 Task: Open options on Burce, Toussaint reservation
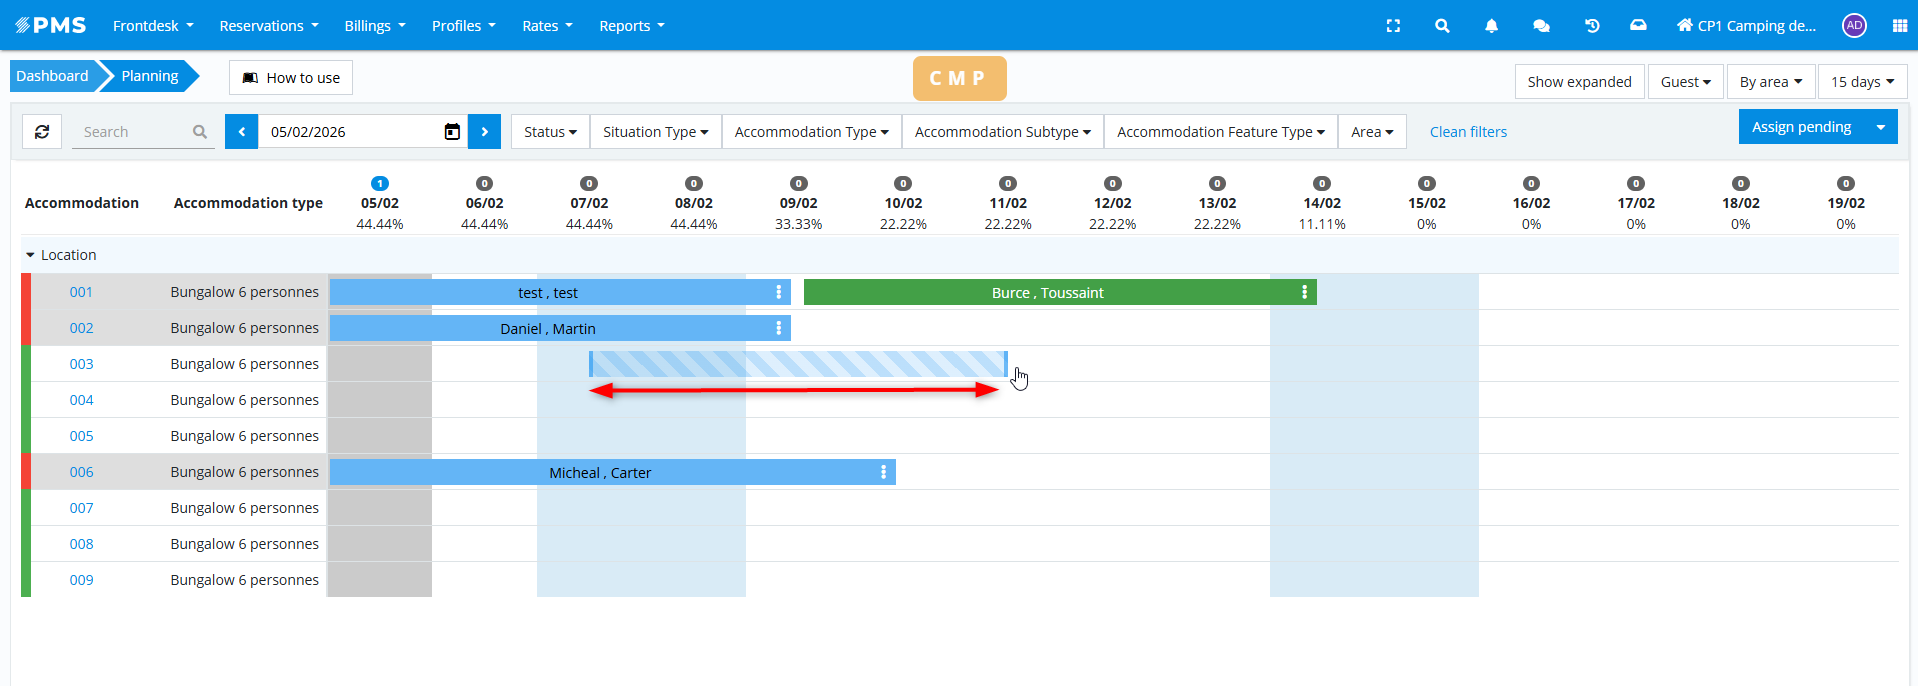pos(1304,292)
